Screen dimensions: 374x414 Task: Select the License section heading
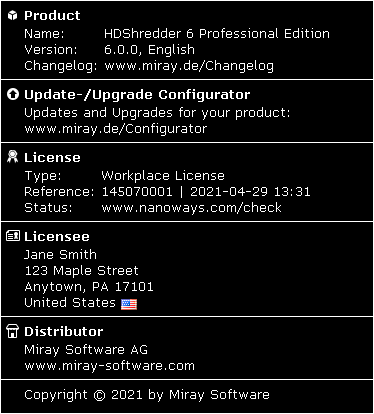click(x=52, y=157)
